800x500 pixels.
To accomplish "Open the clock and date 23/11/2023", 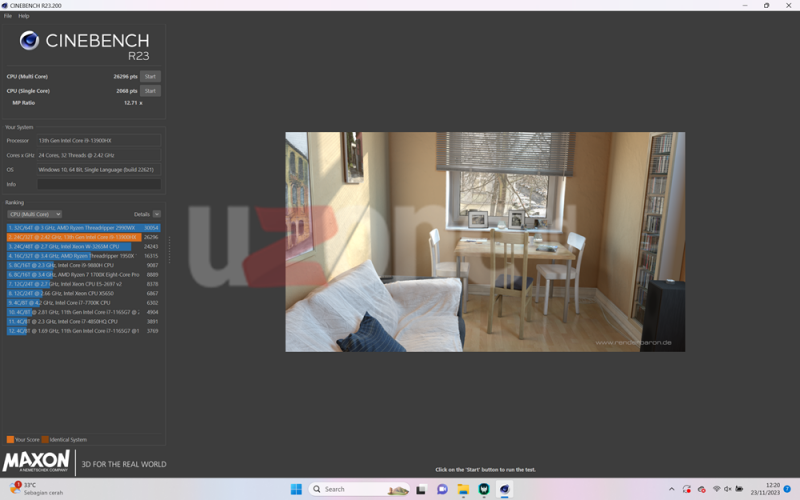I will coord(765,489).
